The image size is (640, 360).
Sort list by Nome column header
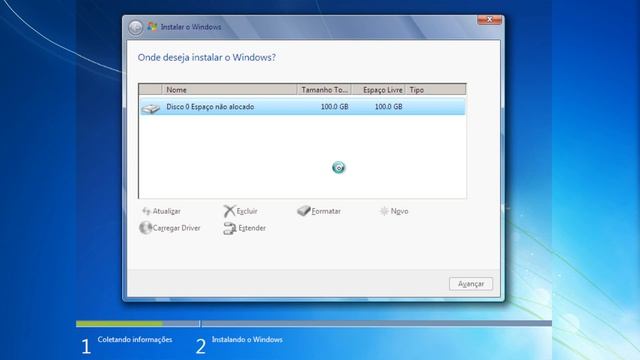(229, 89)
